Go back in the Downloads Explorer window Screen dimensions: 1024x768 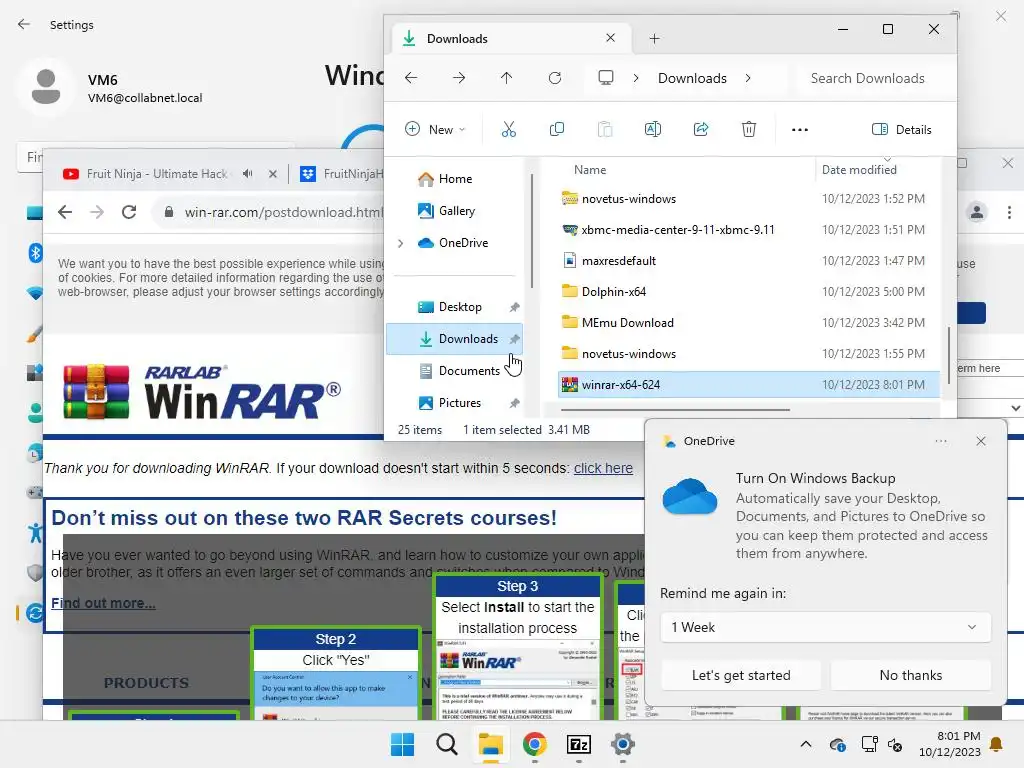411,78
